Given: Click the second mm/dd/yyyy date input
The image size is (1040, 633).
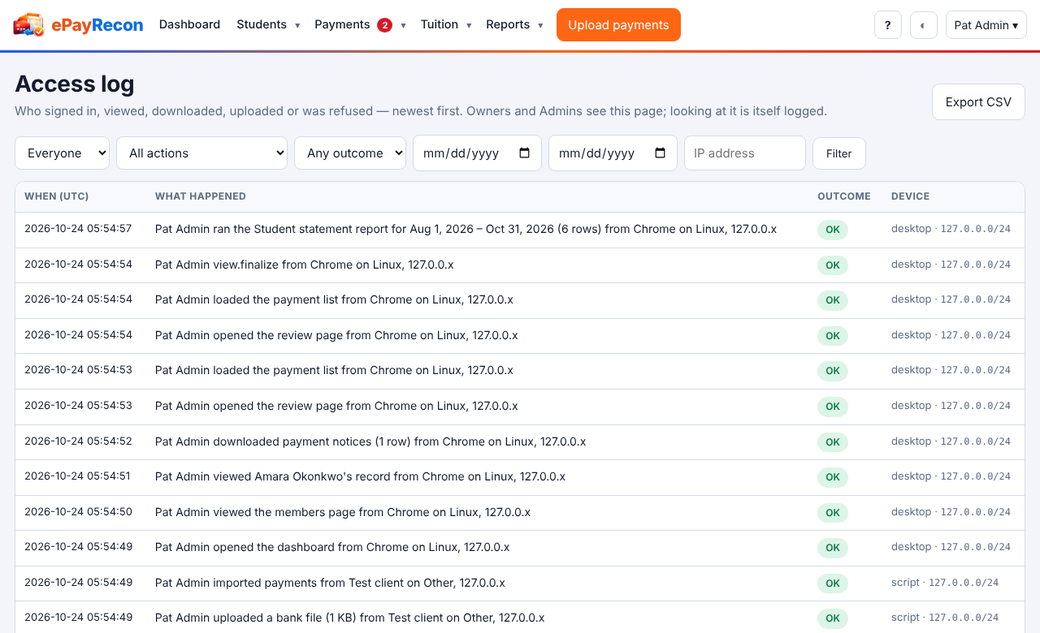Looking at the screenshot, I should [x=613, y=153].
